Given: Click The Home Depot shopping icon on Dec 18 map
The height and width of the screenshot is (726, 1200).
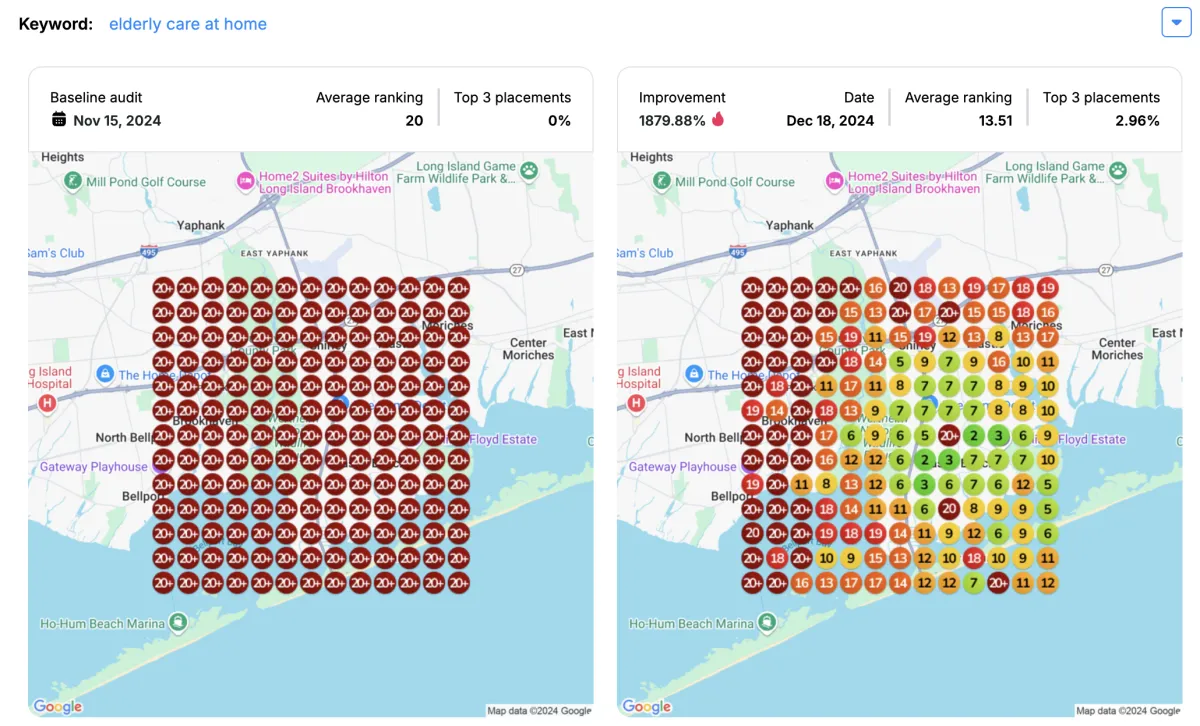Looking at the screenshot, I should click(x=693, y=373).
